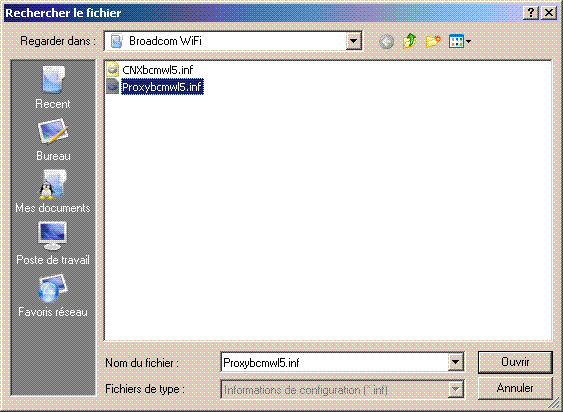Click the Annuler button
This screenshot has height=412, width=563.
(x=515, y=388)
